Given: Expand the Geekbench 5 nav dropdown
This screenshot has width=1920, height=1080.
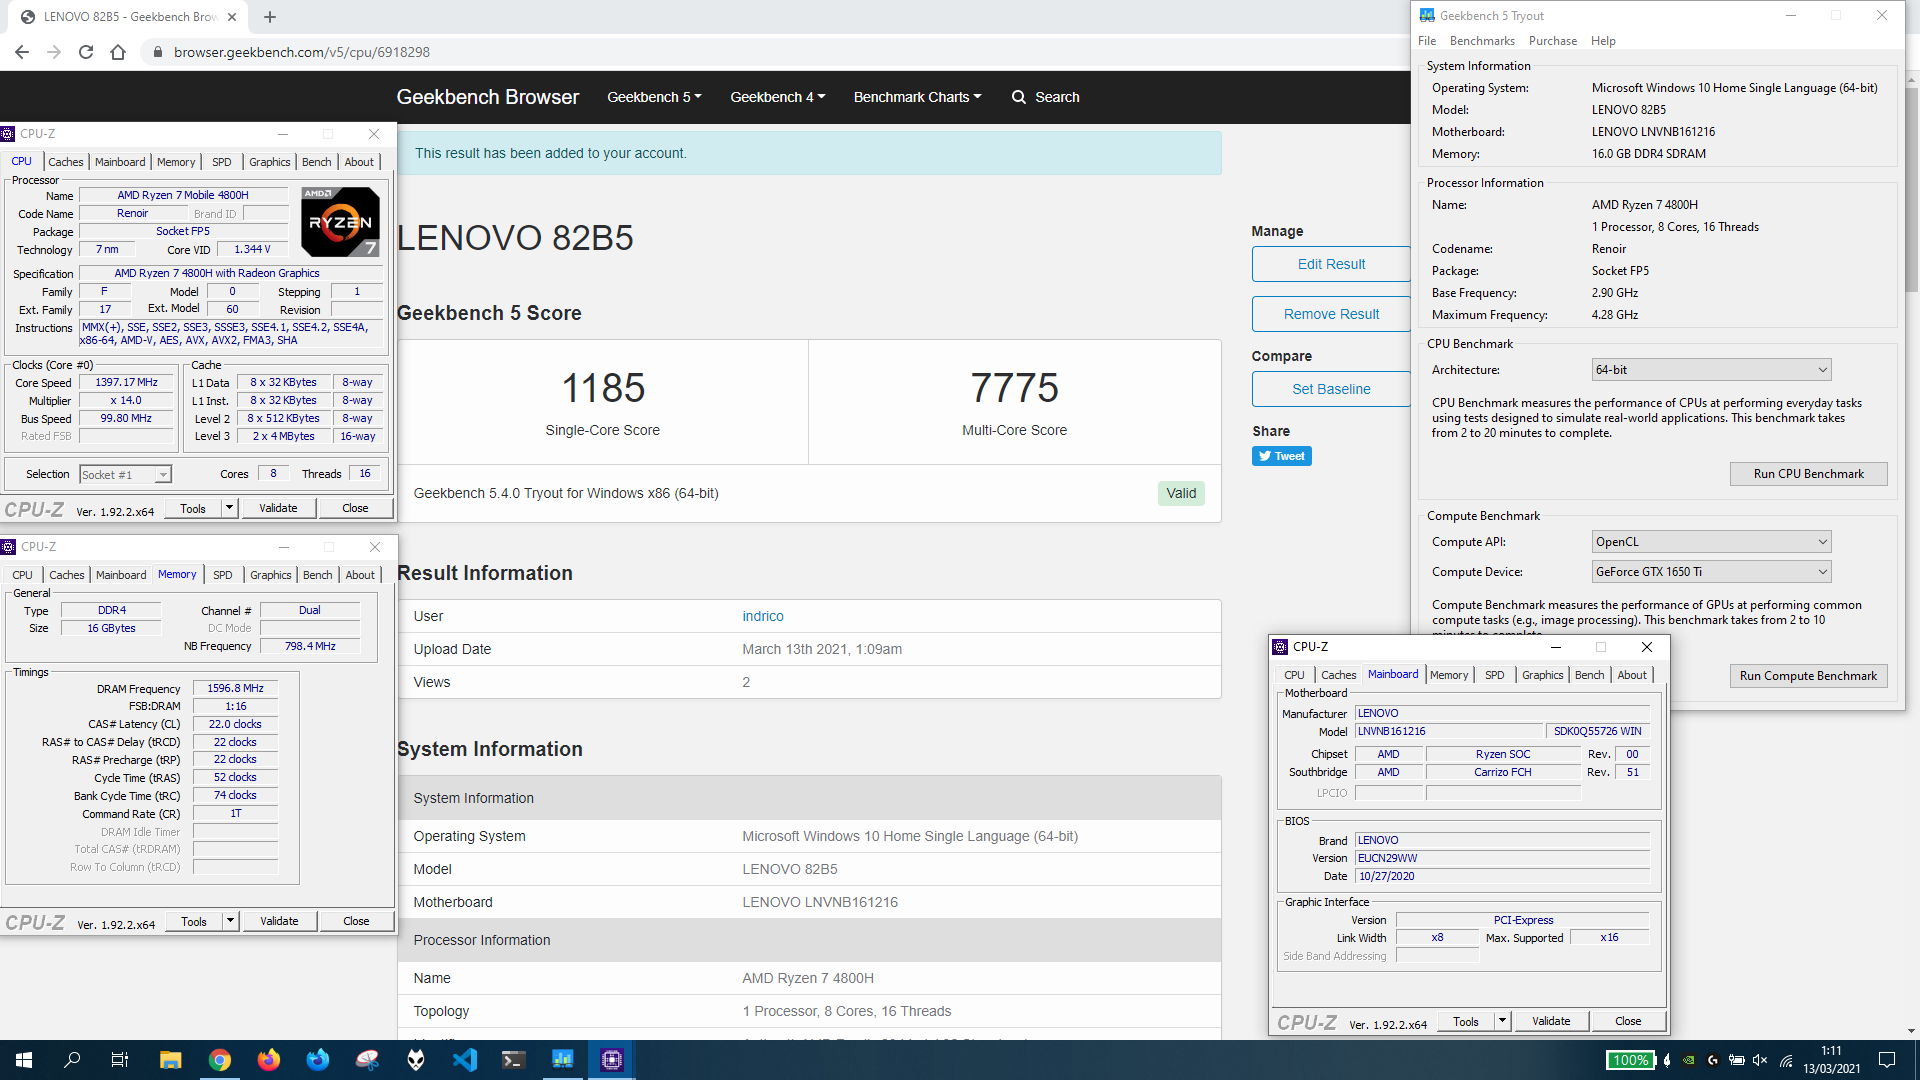Looking at the screenshot, I should (654, 97).
